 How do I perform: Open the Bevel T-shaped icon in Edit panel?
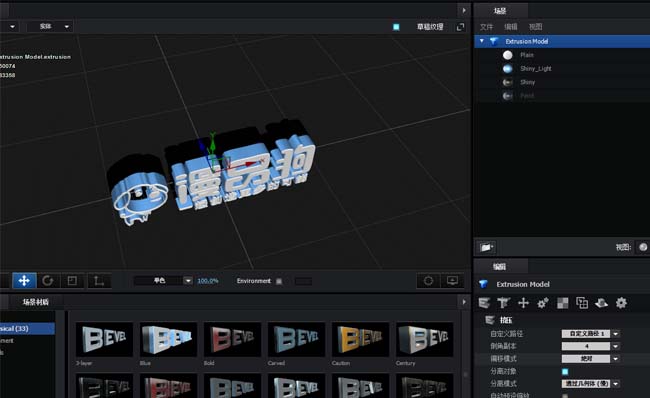[x=503, y=303]
